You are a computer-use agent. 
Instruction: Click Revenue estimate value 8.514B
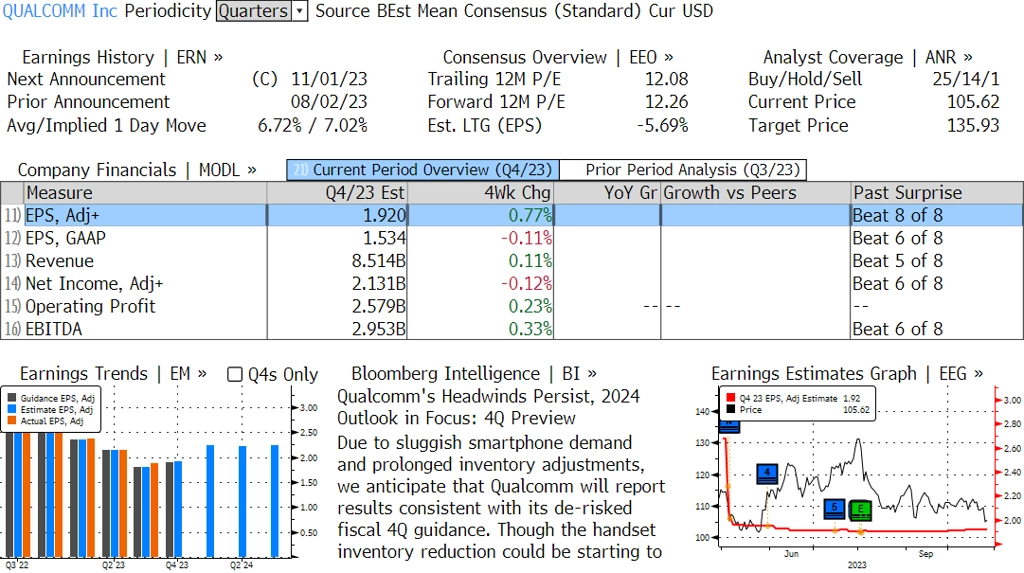click(379, 261)
